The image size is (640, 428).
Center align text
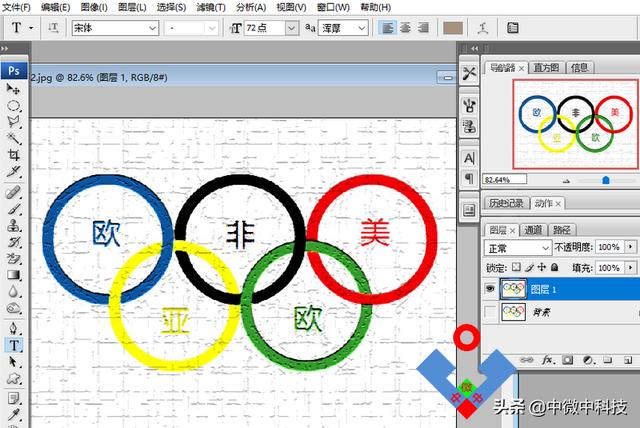pos(405,28)
